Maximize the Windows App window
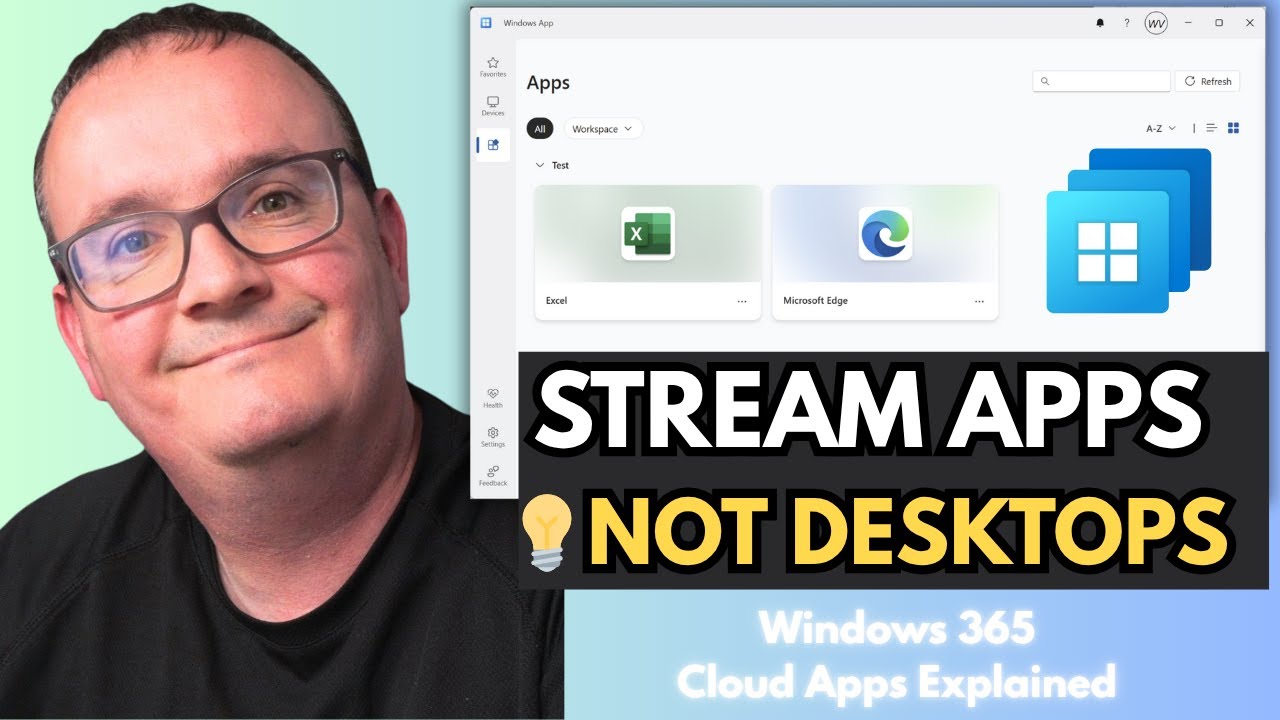The image size is (1280, 720). click(1219, 23)
